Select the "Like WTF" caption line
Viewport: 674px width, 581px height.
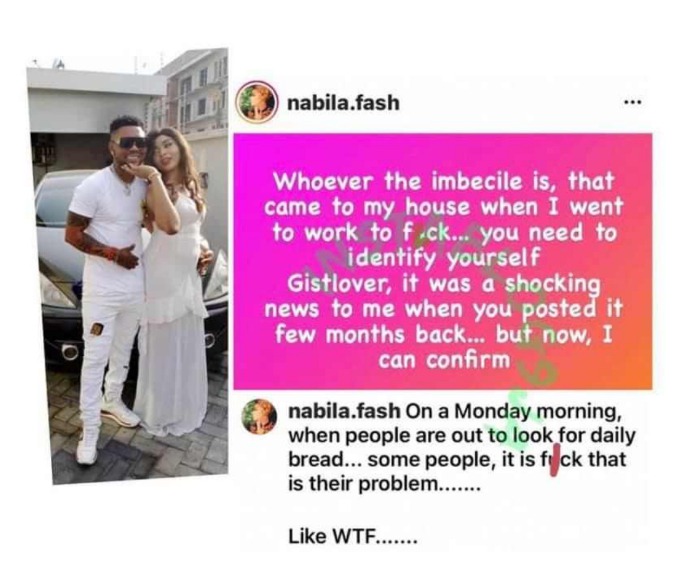[x=352, y=536]
